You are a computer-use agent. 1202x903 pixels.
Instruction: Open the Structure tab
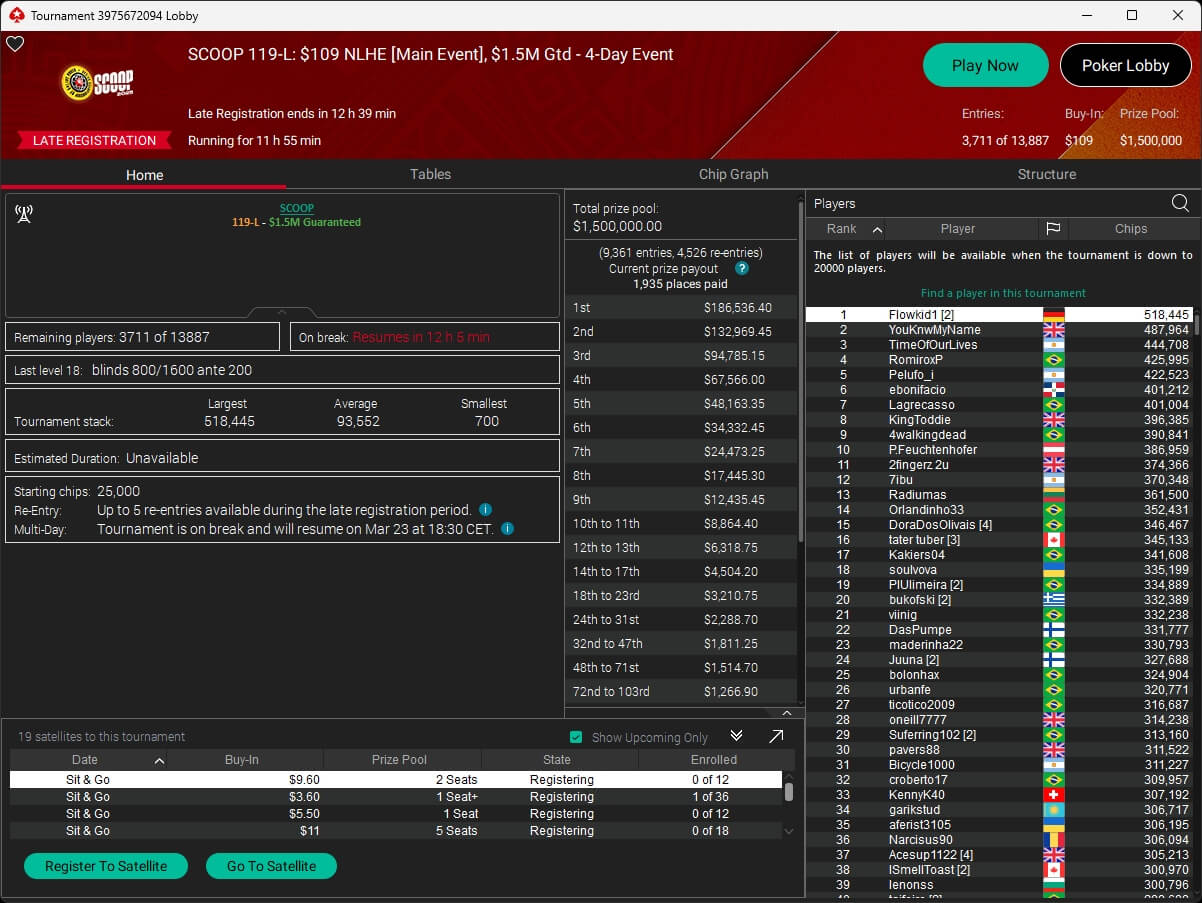point(1046,174)
